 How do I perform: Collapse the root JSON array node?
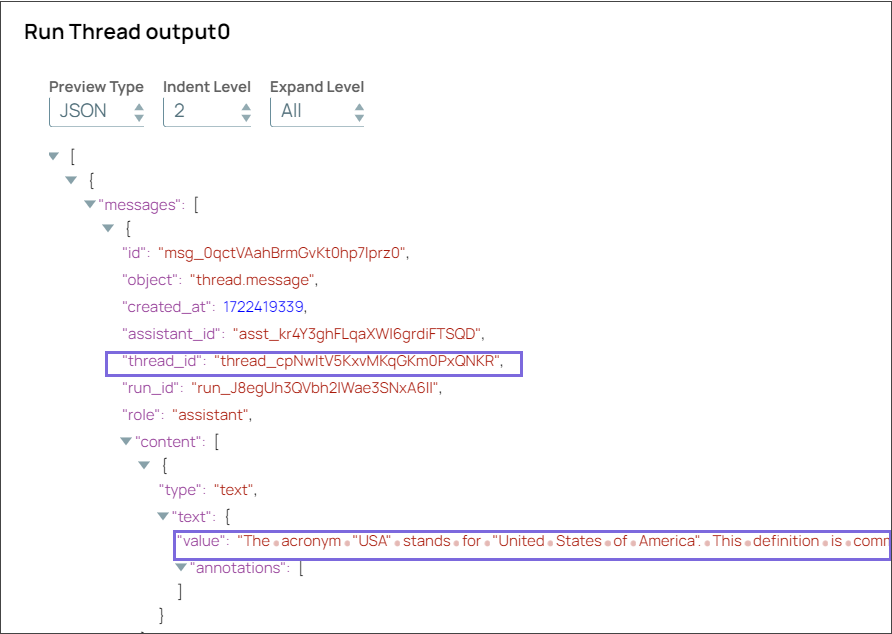click(x=53, y=156)
